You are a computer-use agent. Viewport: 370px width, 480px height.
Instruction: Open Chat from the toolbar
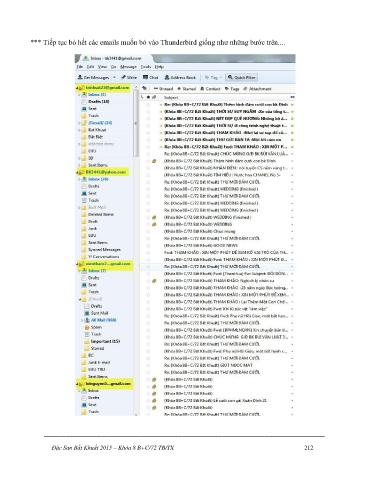click(x=150, y=77)
